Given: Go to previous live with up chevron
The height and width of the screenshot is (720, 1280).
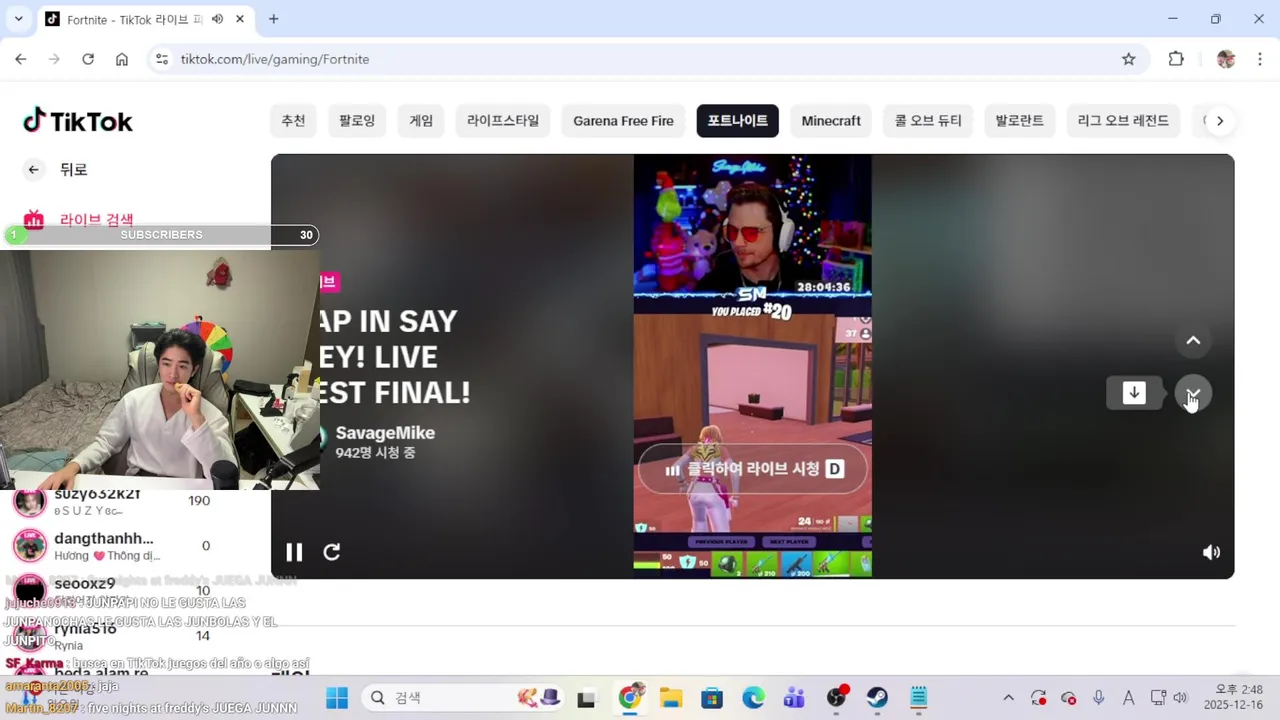Looking at the screenshot, I should tap(1193, 341).
